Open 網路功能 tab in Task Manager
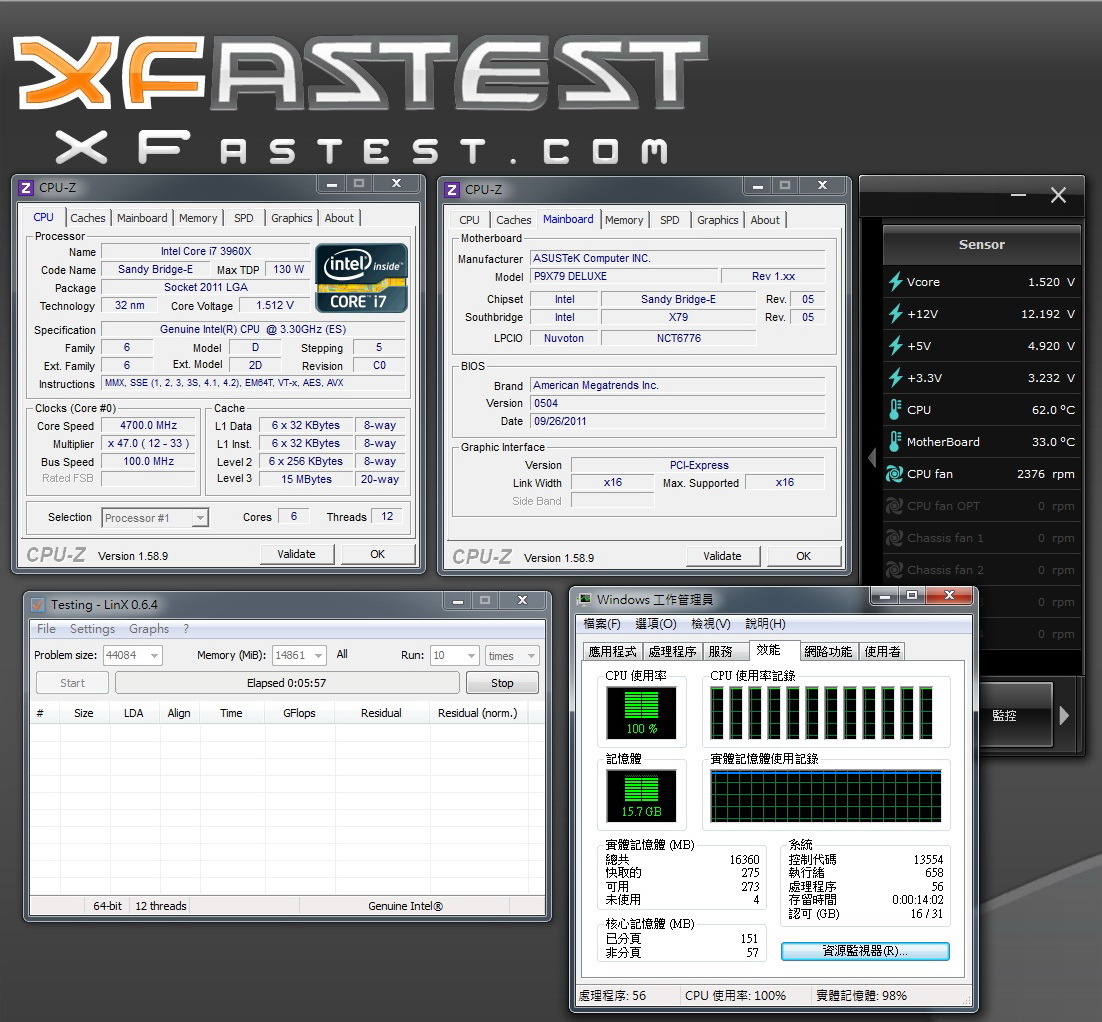Screen dimensions: 1102x1022 coord(828,652)
